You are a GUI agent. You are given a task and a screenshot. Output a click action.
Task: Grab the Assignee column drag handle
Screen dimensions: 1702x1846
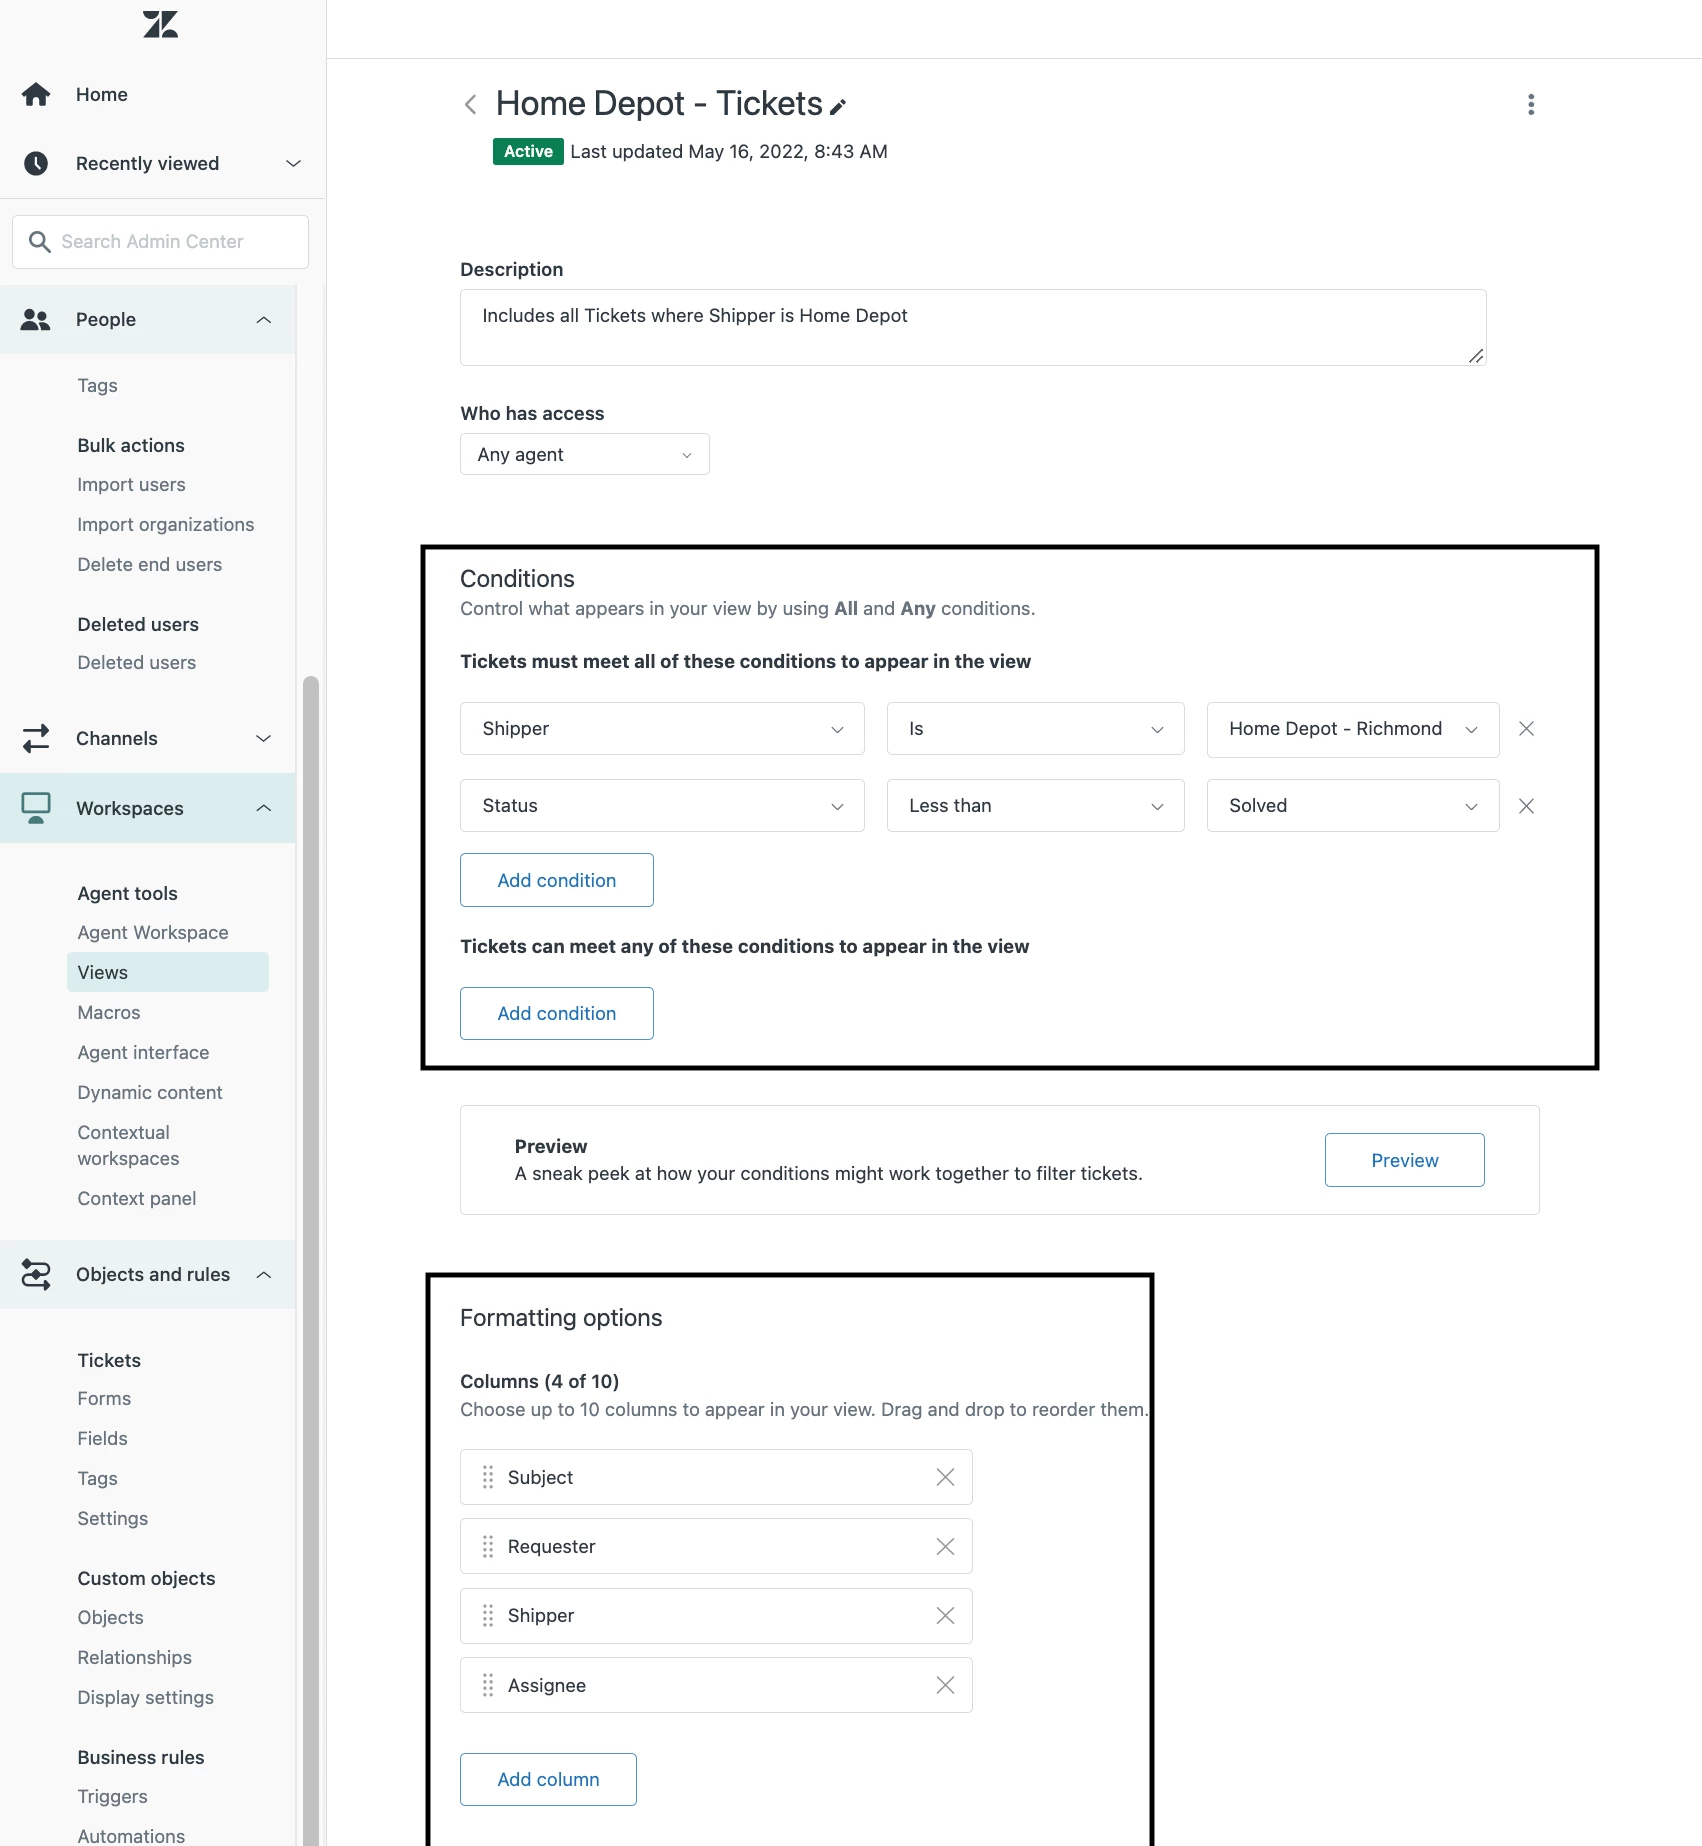pos(488,1685)
